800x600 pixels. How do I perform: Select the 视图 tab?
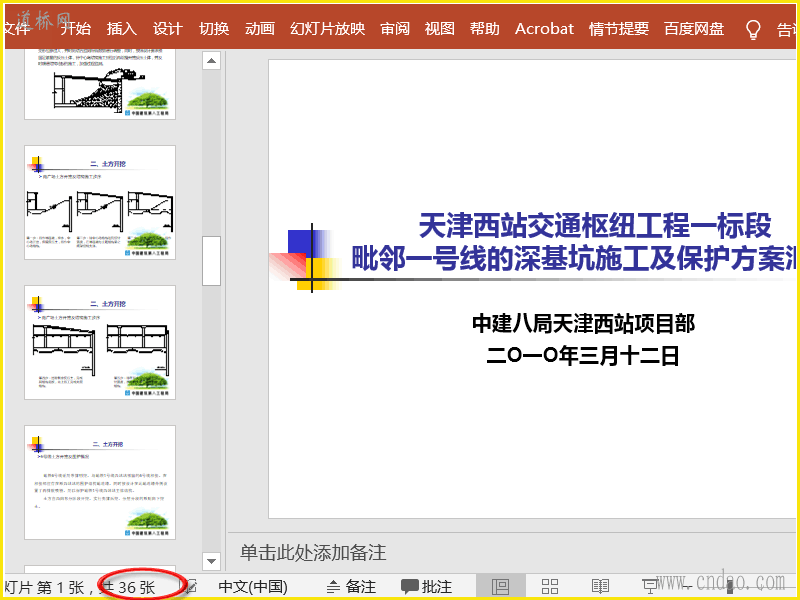(x=440, y=29)
